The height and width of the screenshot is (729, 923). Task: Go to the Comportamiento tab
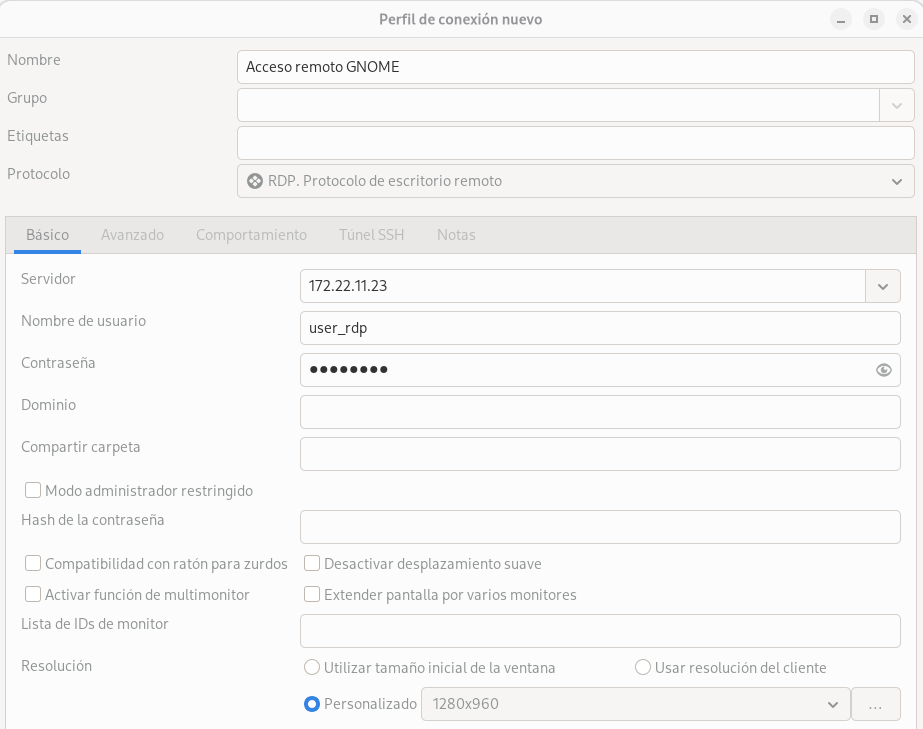(x=251, y=235)
